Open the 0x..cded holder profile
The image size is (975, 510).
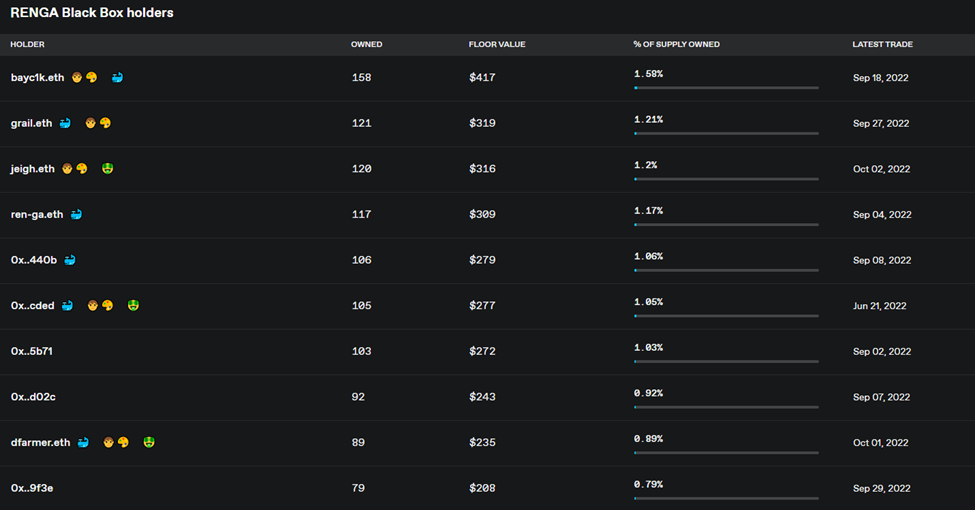click(x=32, y=305)
